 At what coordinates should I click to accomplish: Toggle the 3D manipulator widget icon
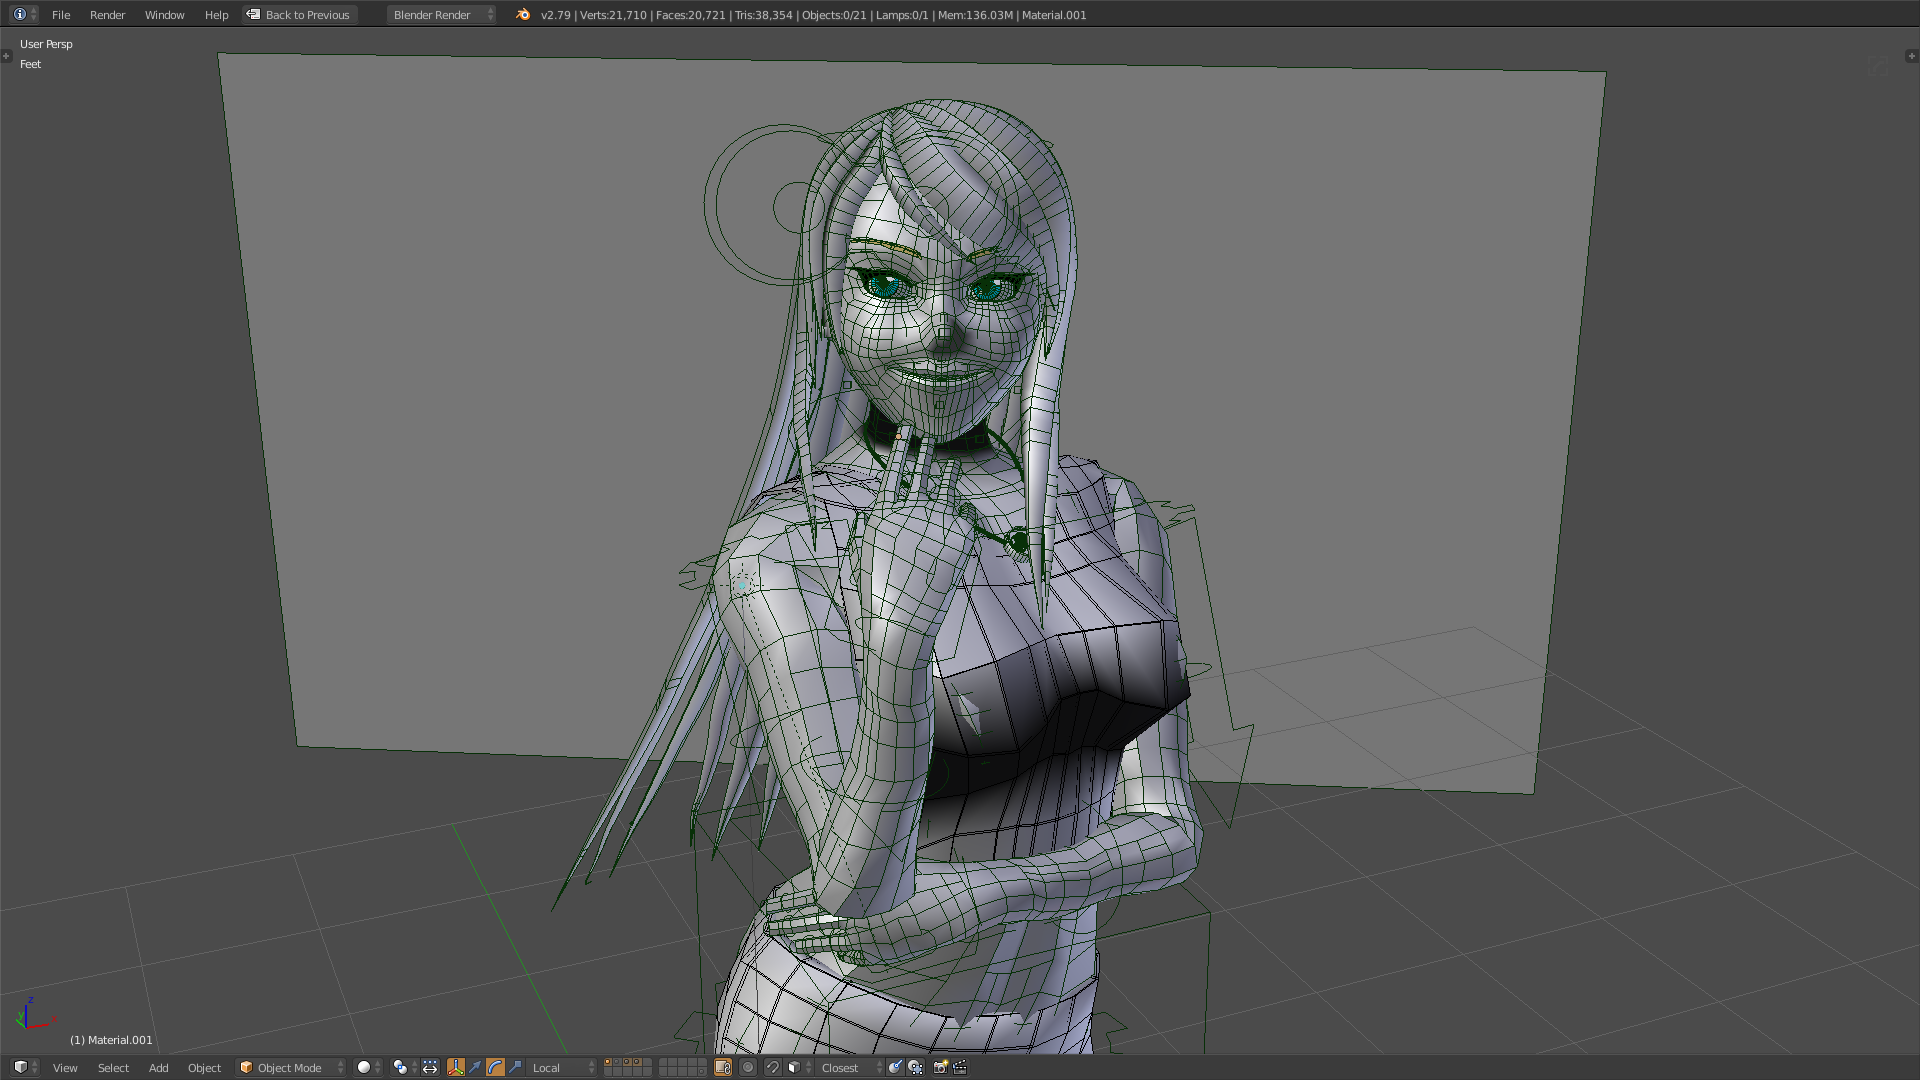456,1067
